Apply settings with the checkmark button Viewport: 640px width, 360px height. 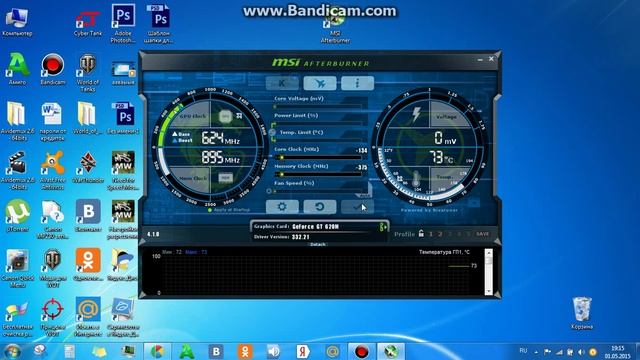(357, 207)
